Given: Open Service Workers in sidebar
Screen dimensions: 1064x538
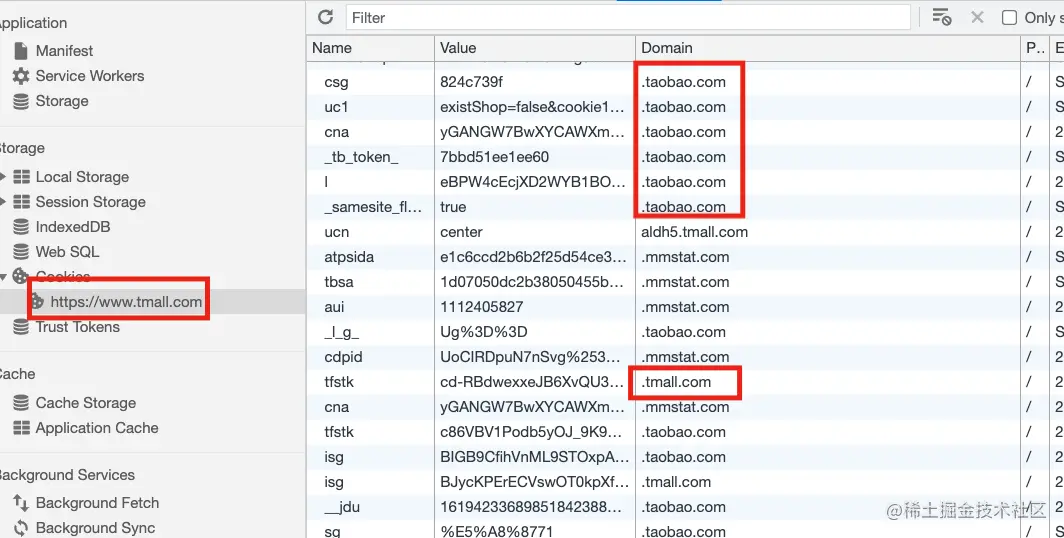Looking at the screenshot, I should tap(90, 76).
